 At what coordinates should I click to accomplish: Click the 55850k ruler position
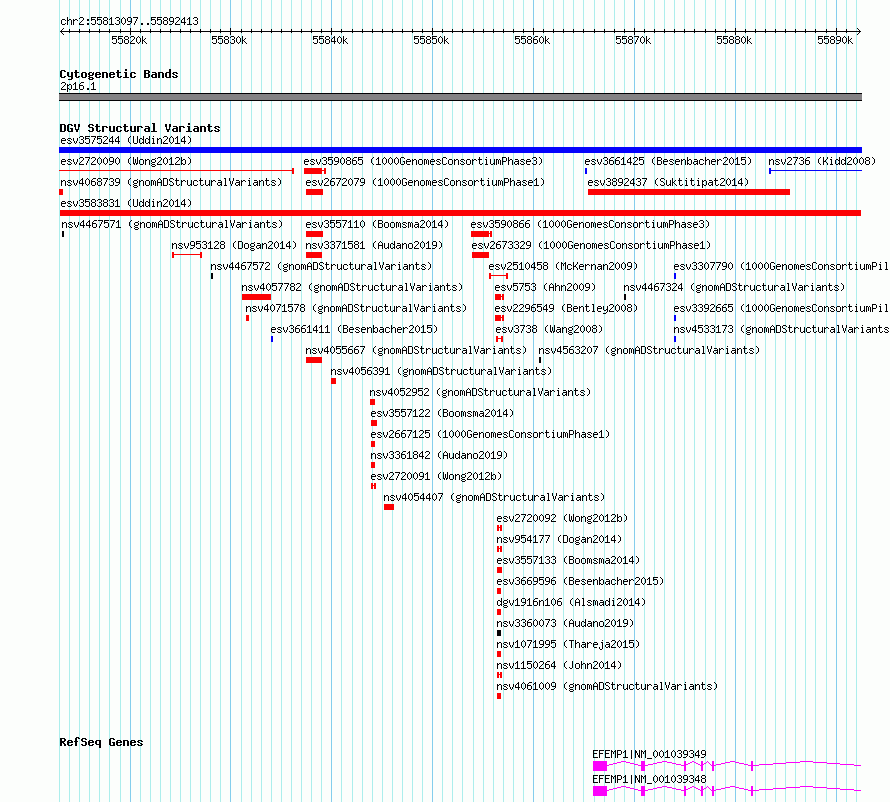[x=431, y=40]
